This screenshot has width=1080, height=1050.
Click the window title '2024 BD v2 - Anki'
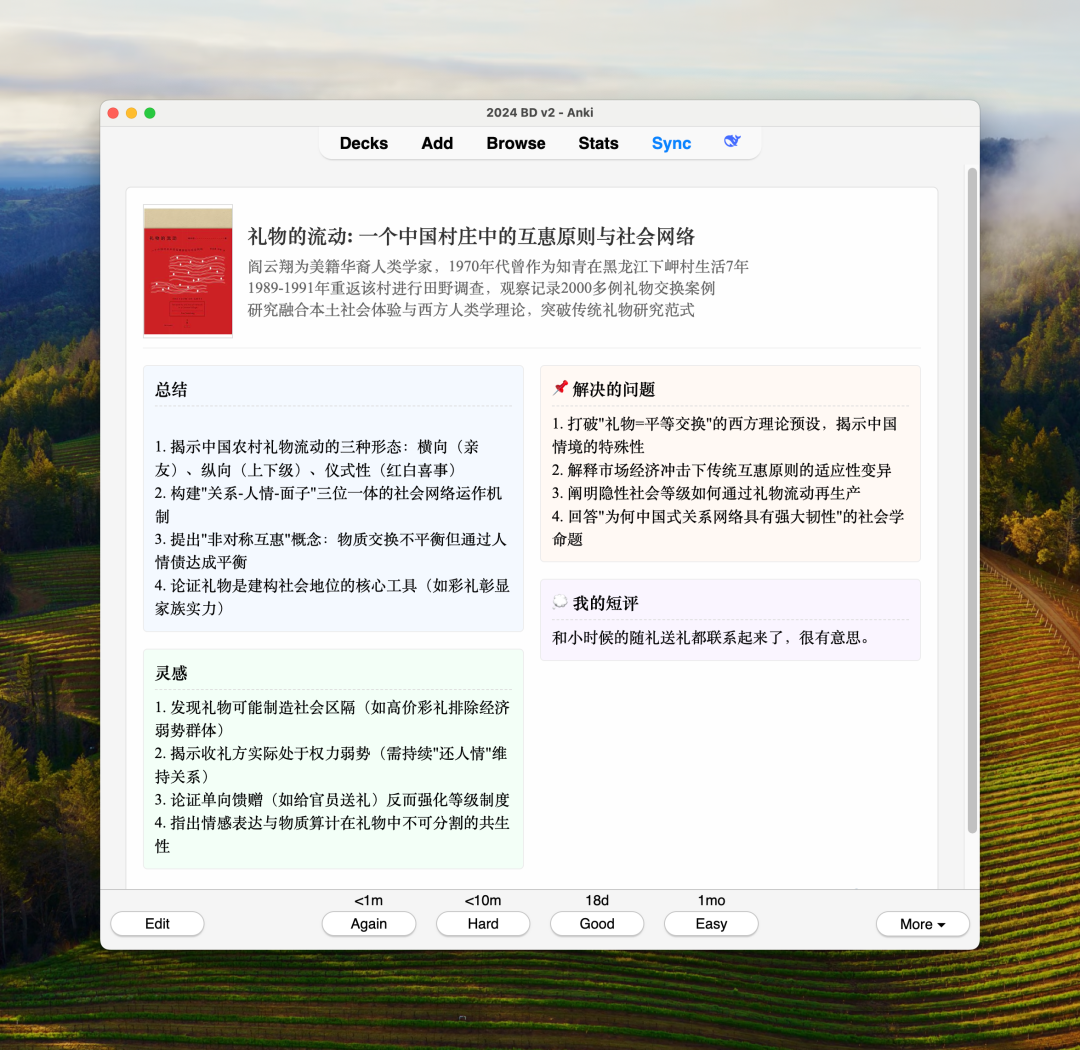540,113
